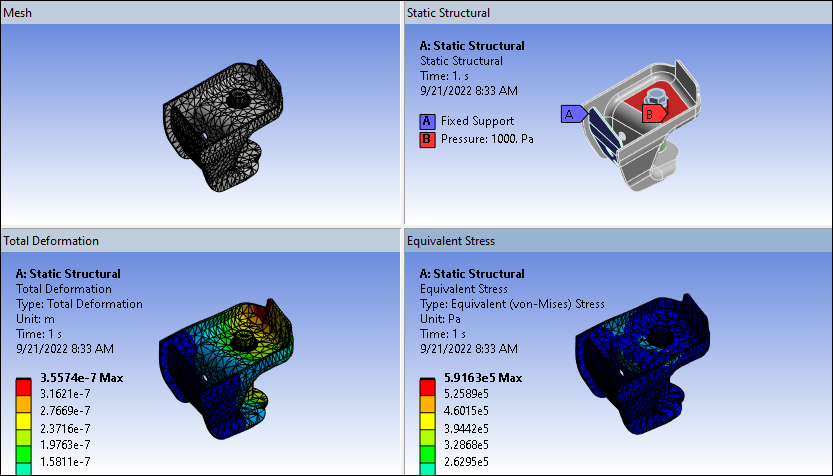
Task: Click the 'Unit: Pa' label
Action: pos(440,319)
